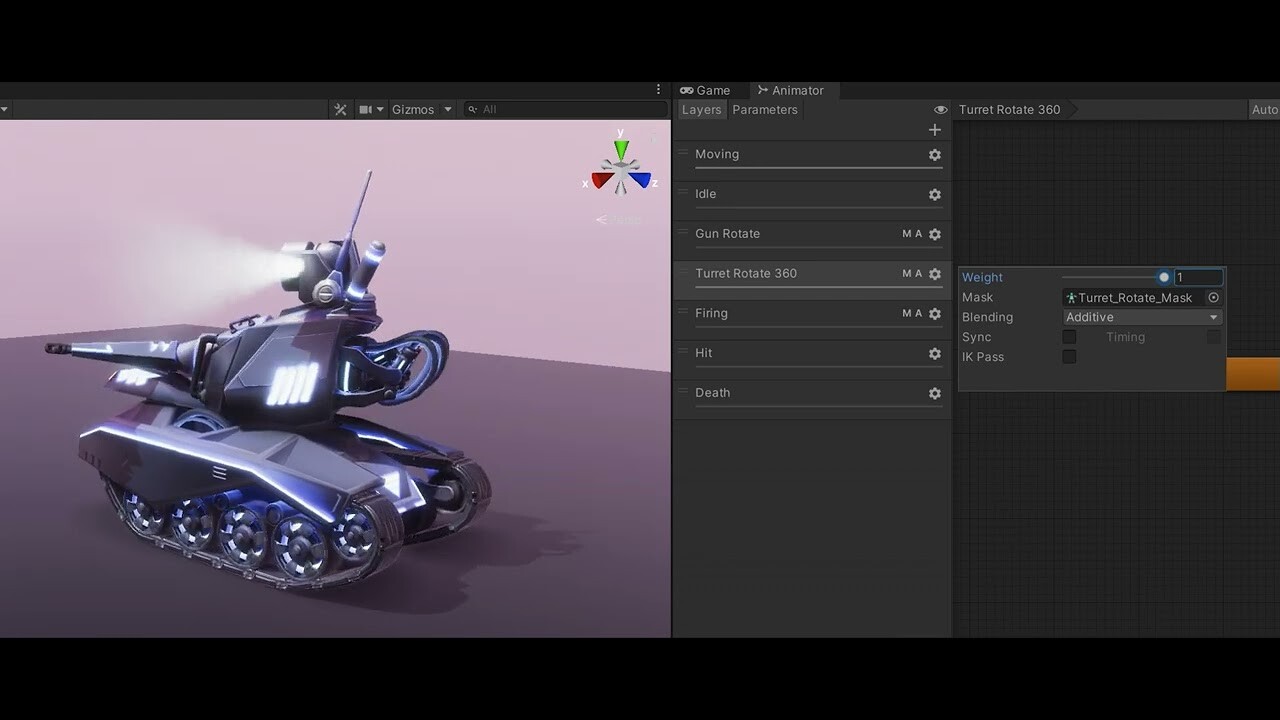Open the gear settings for Moving layer

(934, 154)
